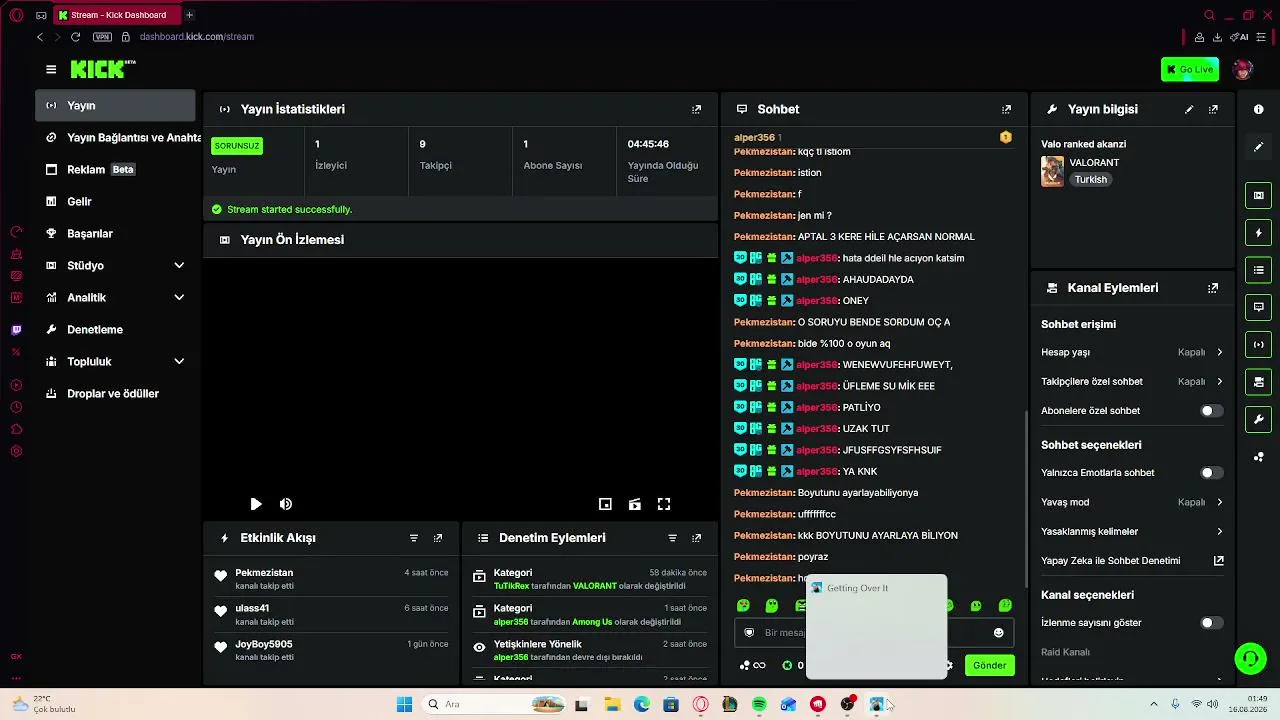Enter fullscreen on the stream preview
Viewport: 1280px width, 720px height.
pos(664,504)
